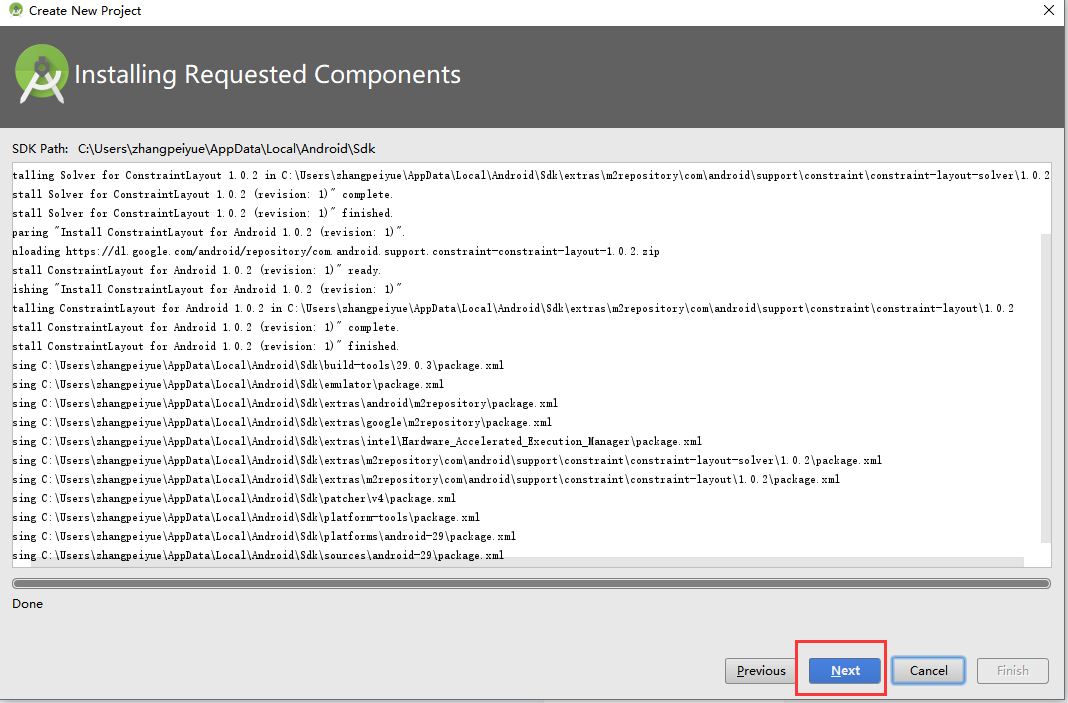Click the 'Create New Project' window title
Screen dimensions: 1068x703
[x=85, y=10]
